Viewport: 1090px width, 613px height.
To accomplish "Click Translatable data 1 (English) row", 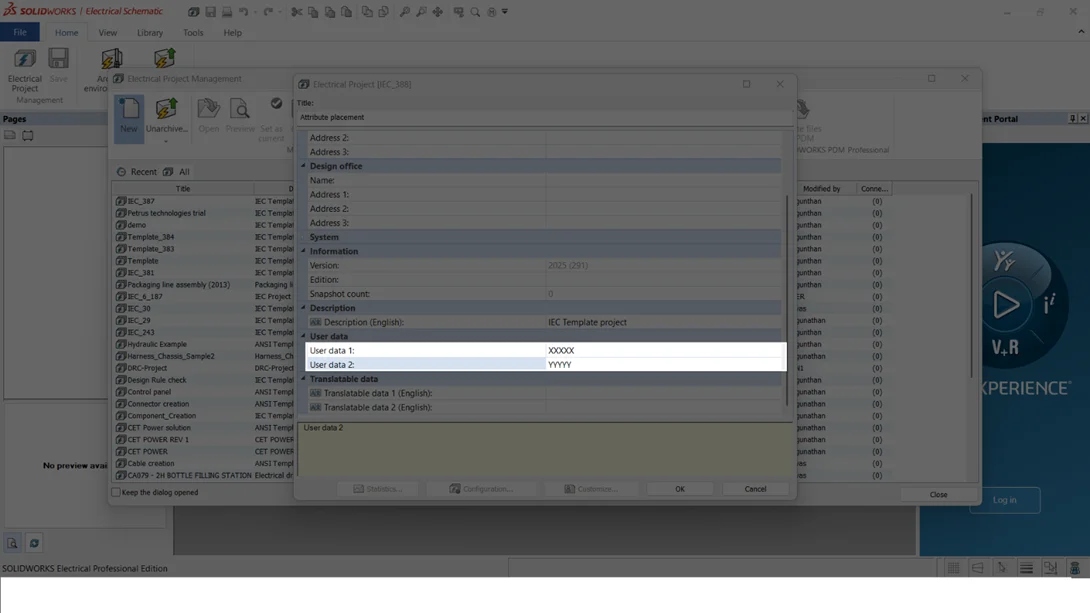I will coord(545,393).
